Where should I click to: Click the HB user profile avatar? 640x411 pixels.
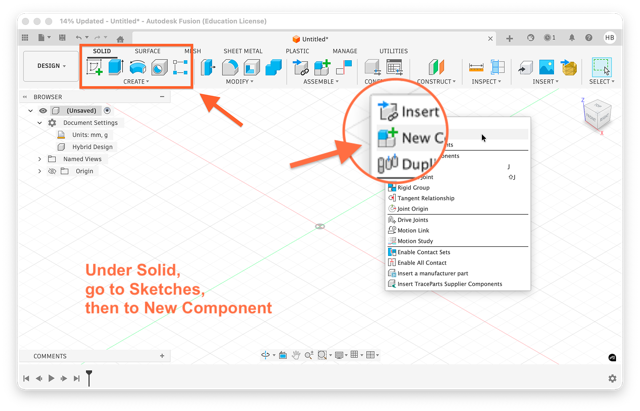(609, 38)
